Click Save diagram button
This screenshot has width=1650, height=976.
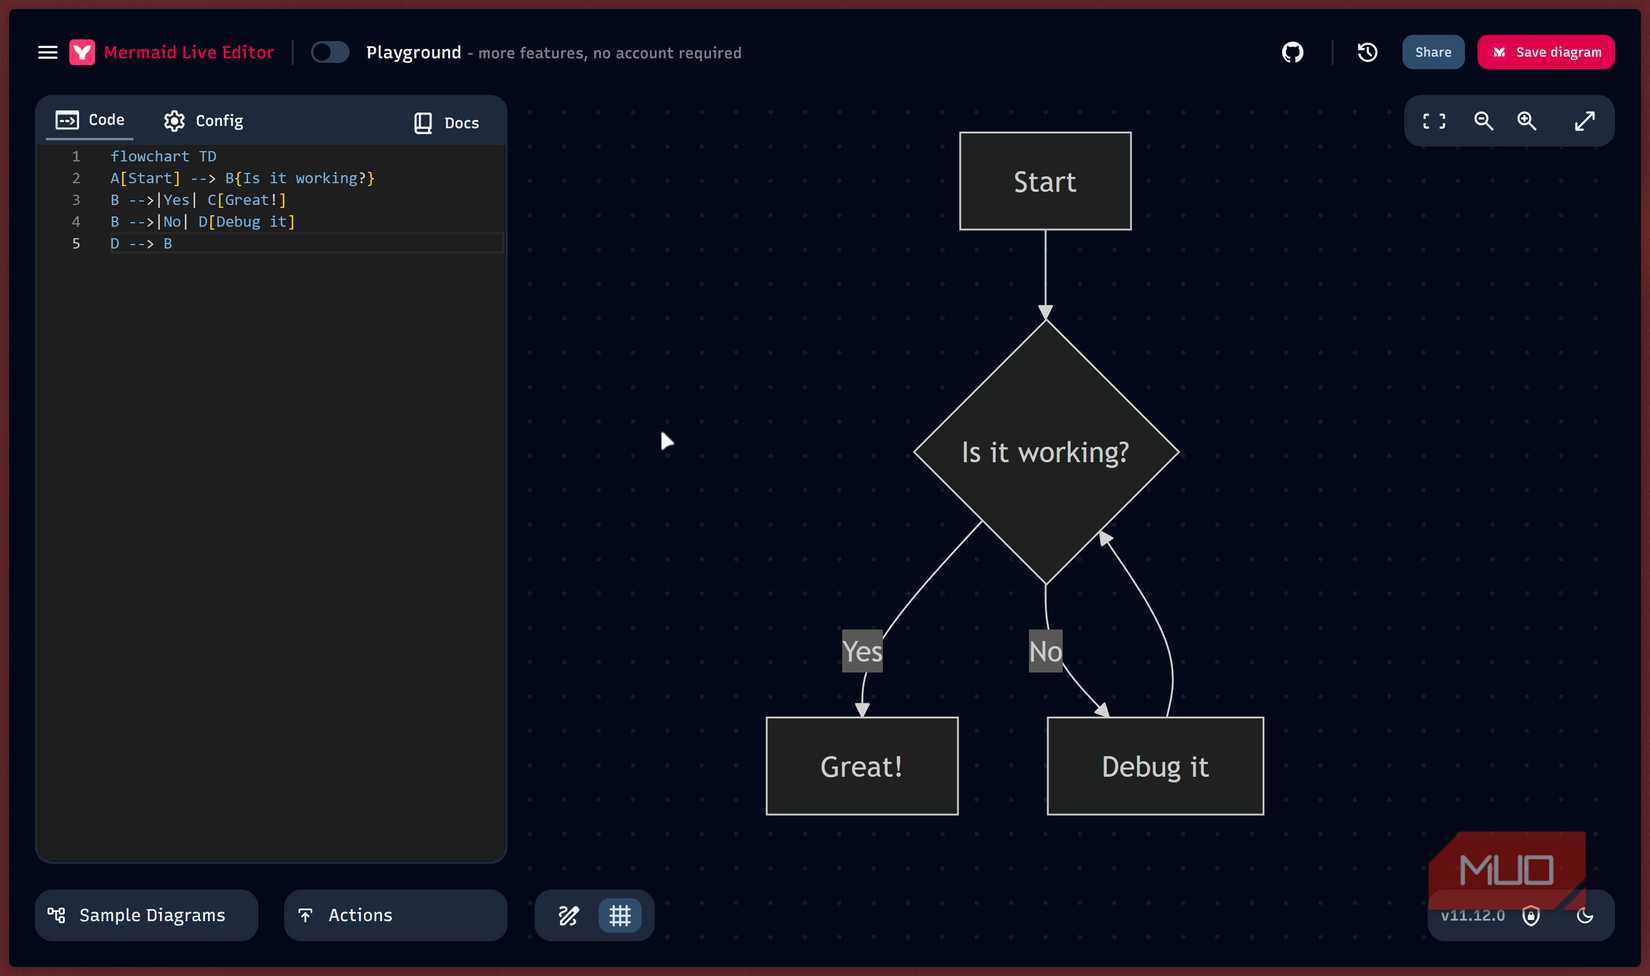[x=1546, y=52]
